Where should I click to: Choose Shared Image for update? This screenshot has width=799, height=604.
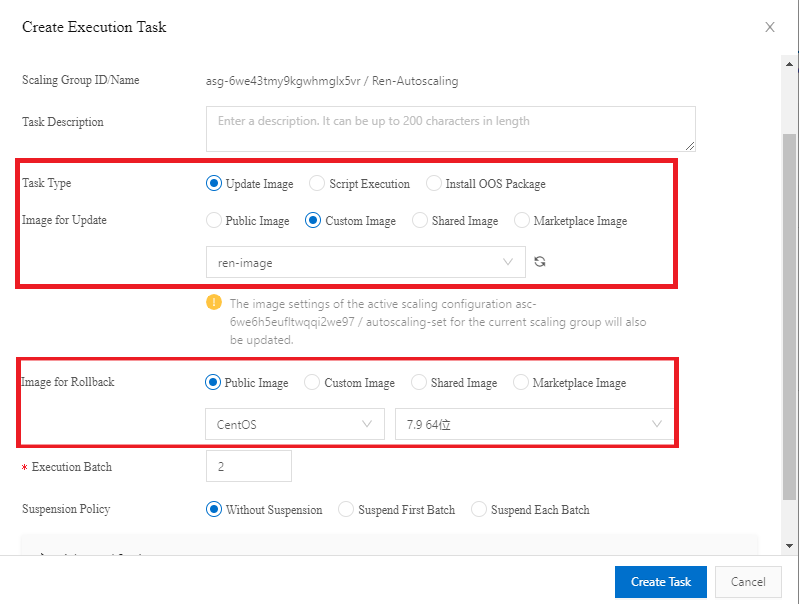[x=420, y=221]
